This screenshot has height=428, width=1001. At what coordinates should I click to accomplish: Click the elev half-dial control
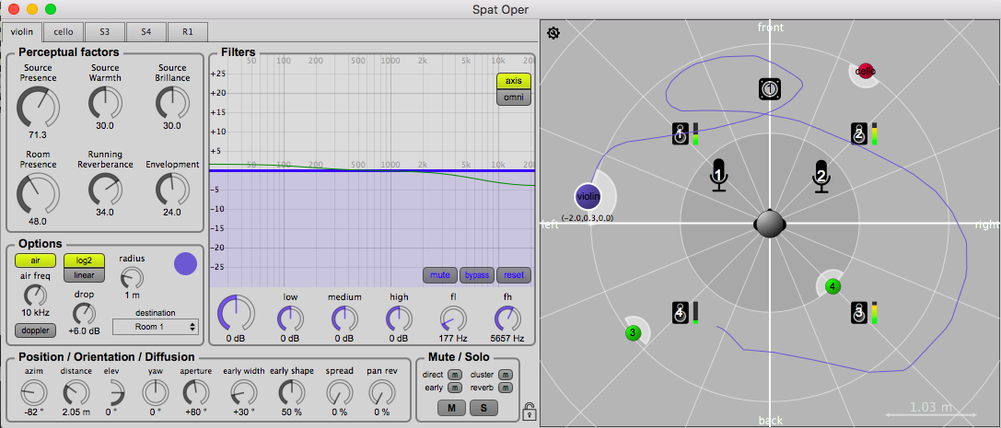click(116, 392)
